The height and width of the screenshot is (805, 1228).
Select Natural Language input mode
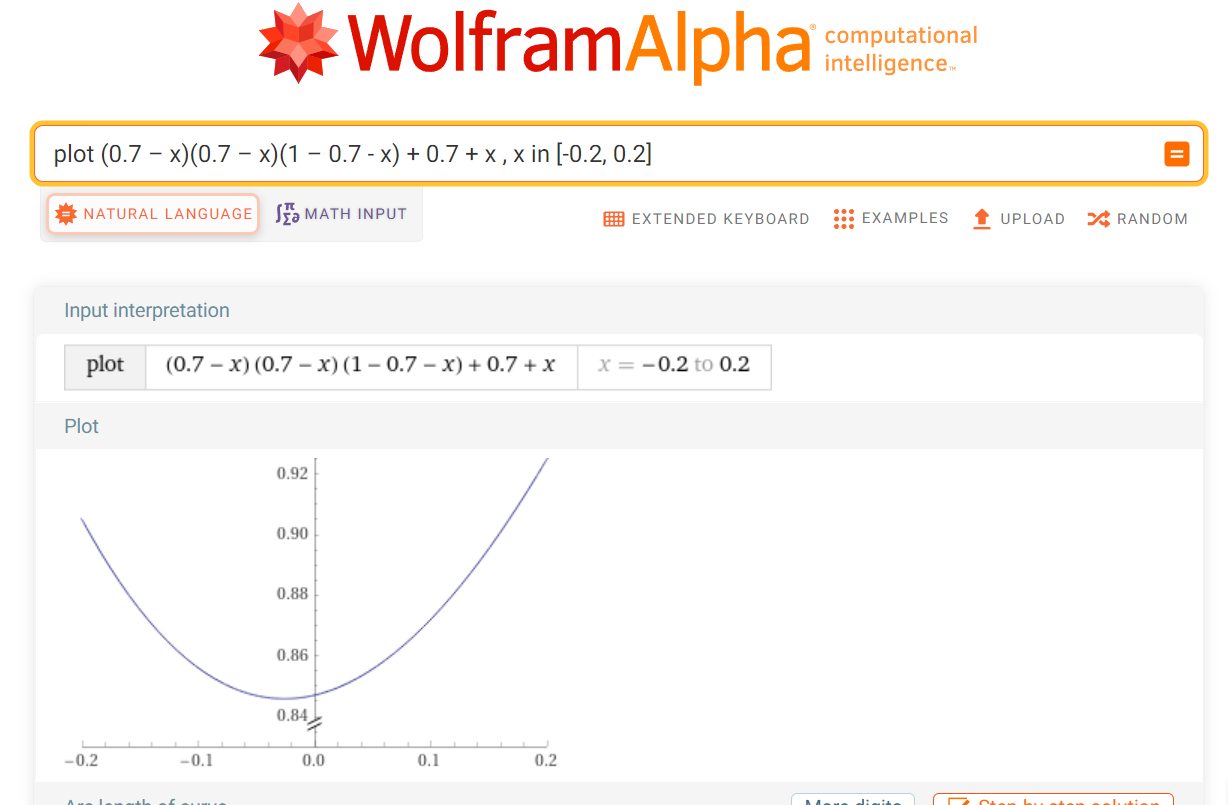(153, 214)
